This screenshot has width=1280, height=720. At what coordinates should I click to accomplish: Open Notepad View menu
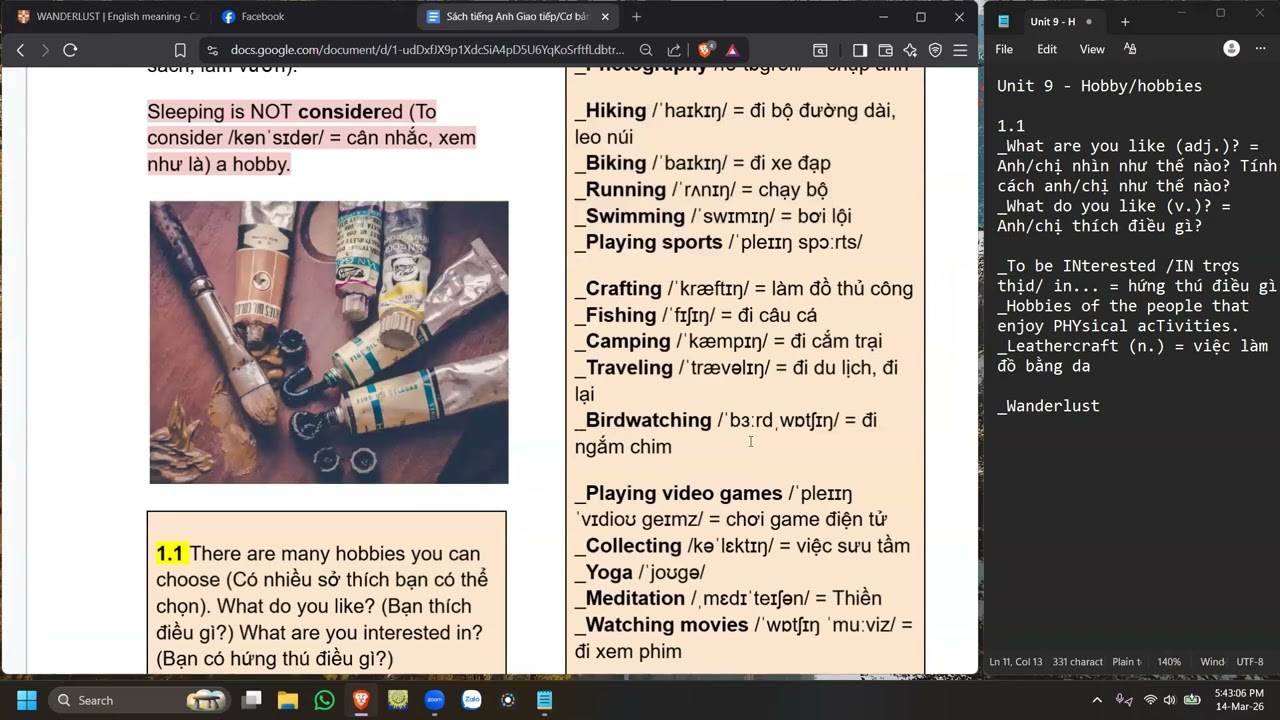point(1092,49)
